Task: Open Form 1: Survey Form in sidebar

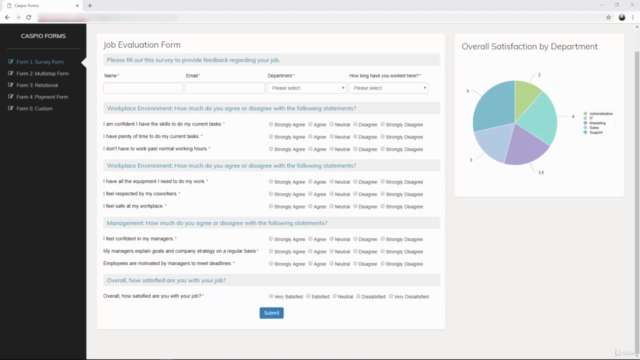Action: click(x=40, y=62)
